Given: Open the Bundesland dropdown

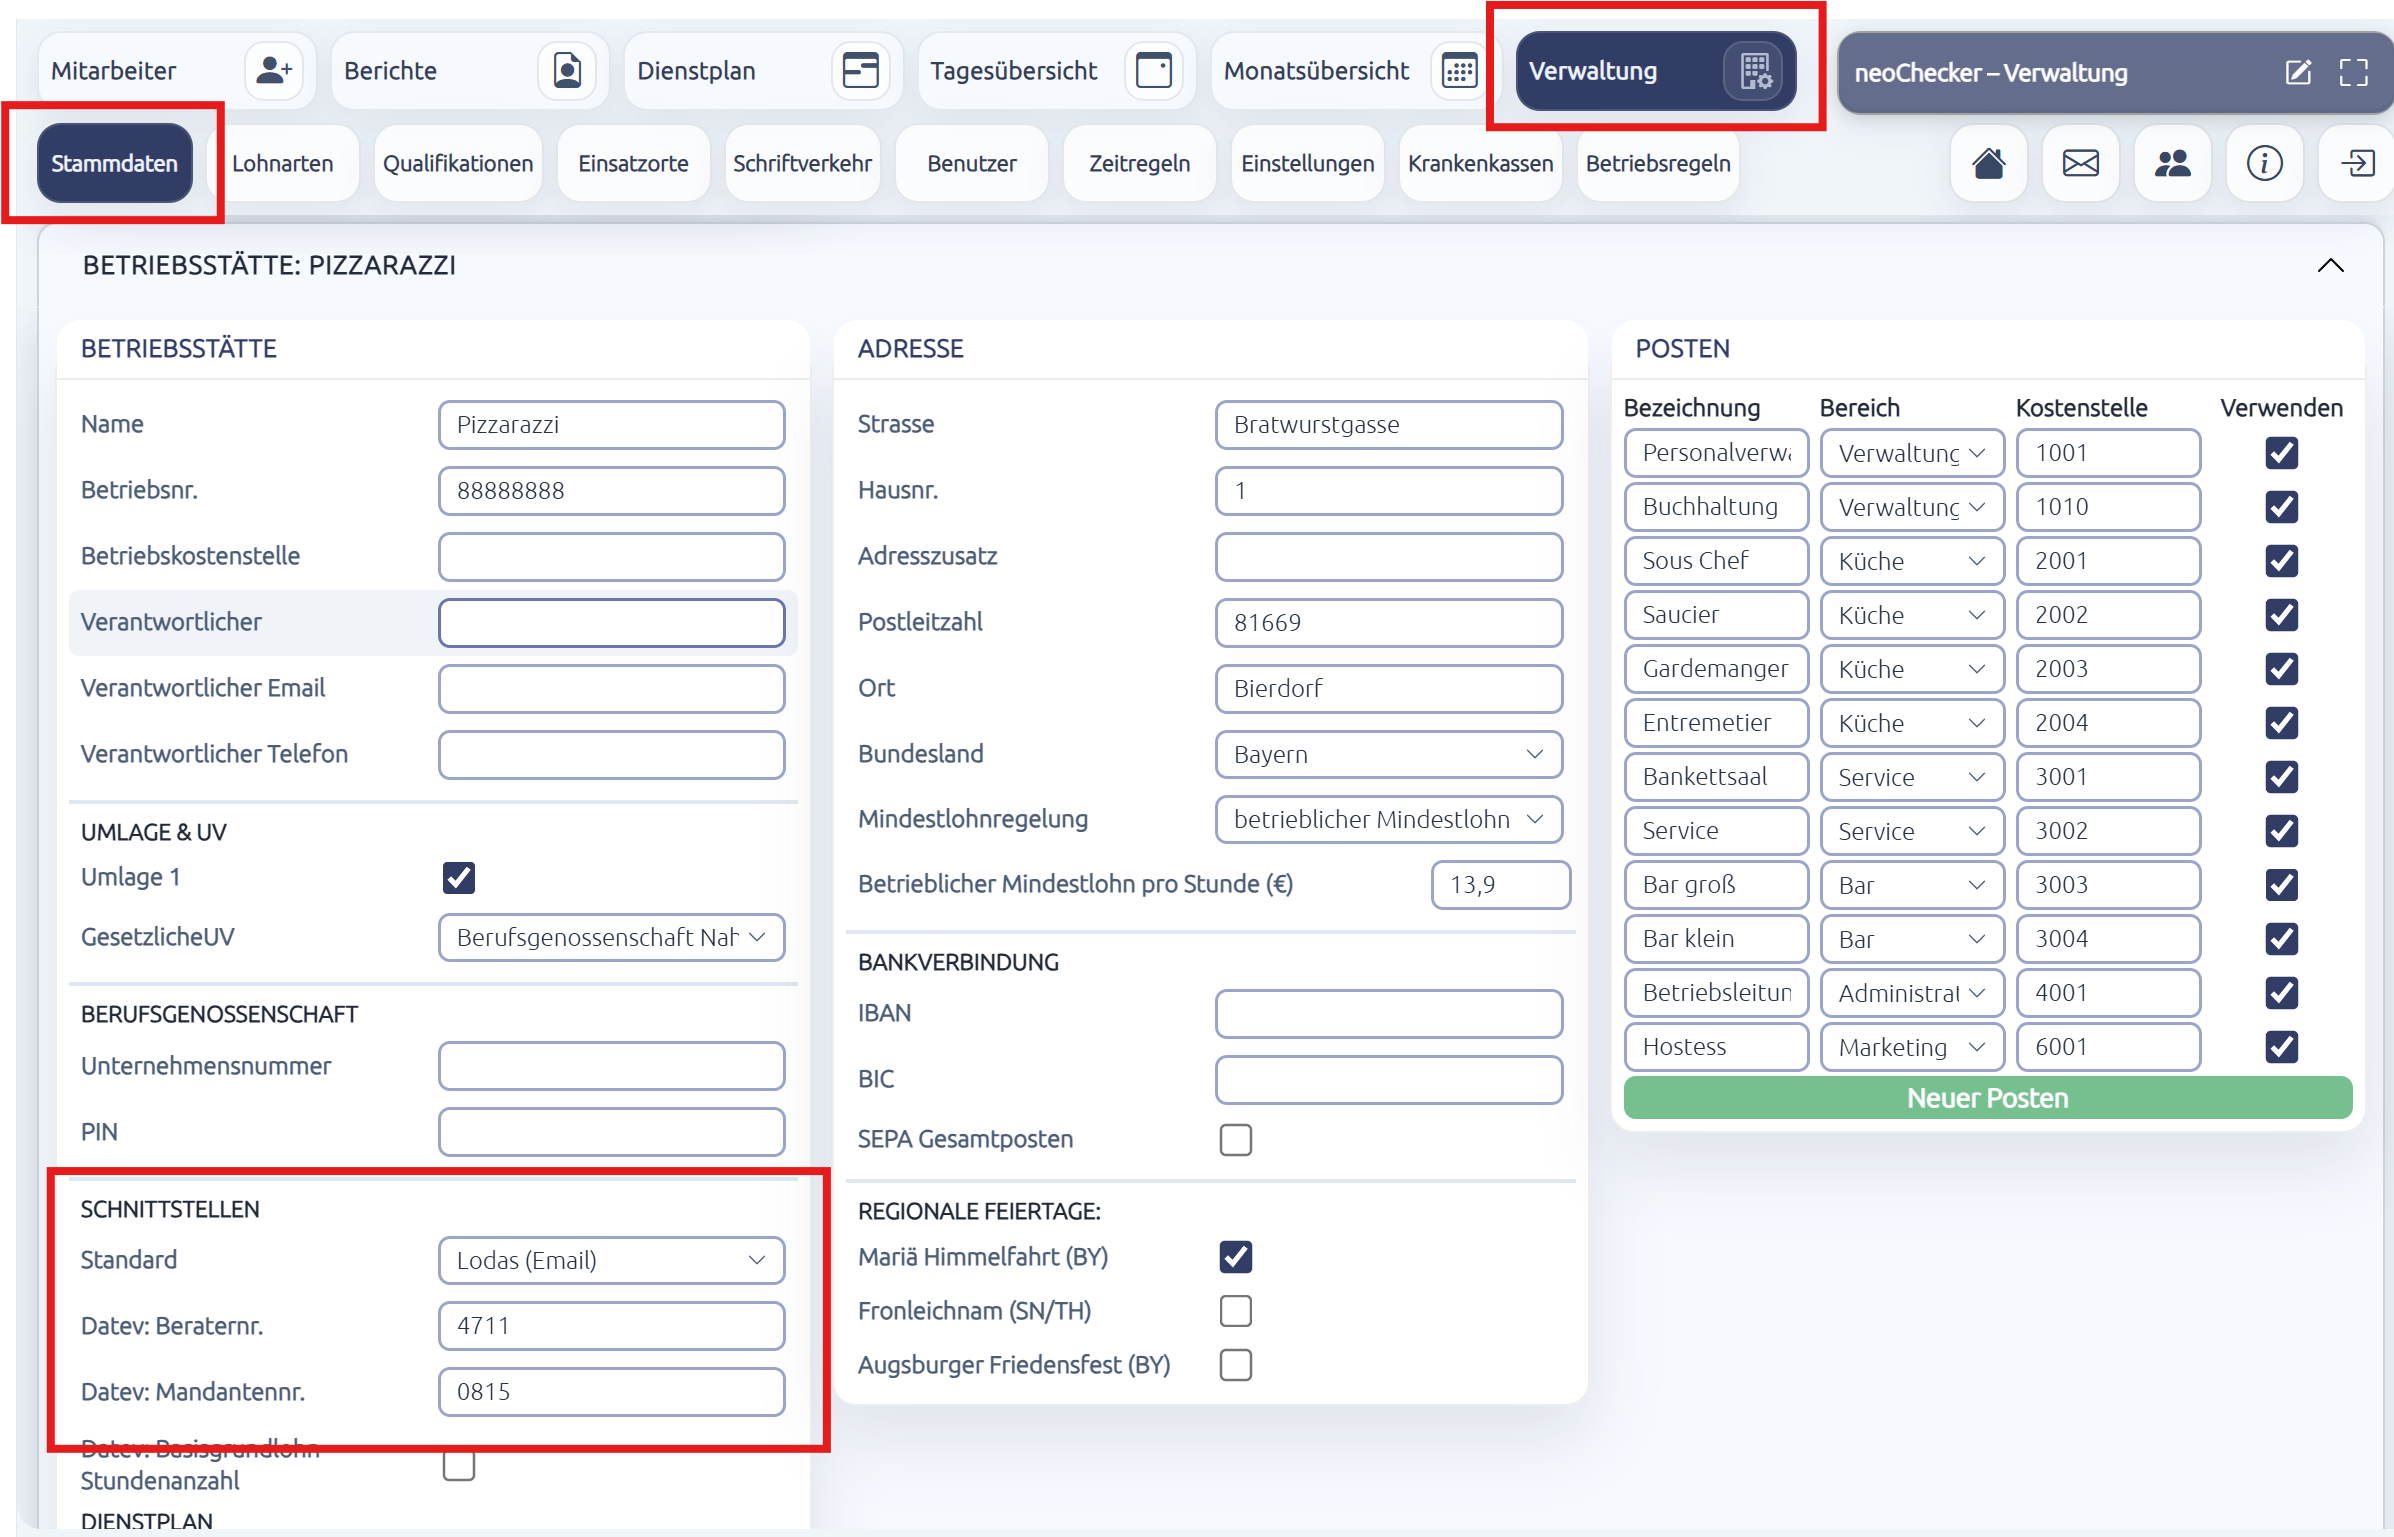Looking at the screenshot, I should click(x=1388, y=754).
